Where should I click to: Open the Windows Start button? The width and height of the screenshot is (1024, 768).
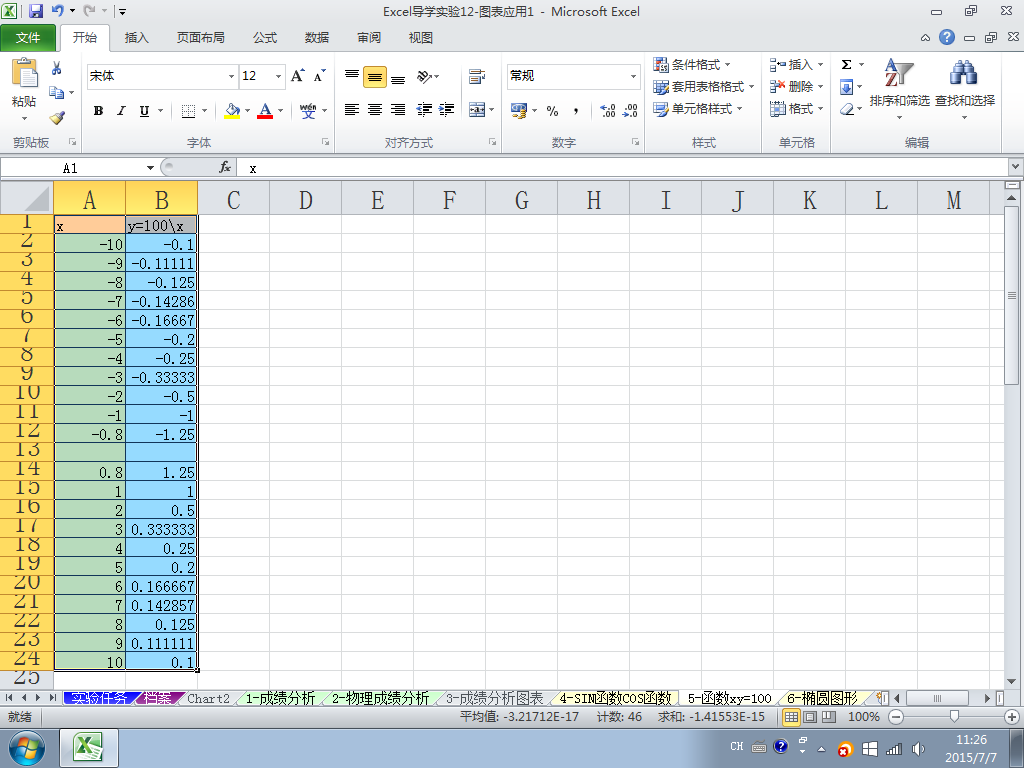(x=27, y=748)
